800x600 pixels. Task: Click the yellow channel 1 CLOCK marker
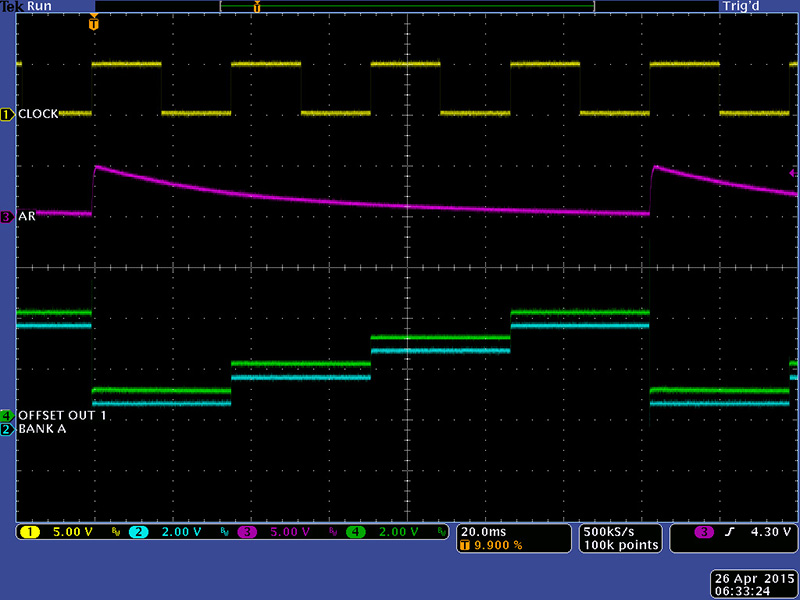pyautogui.click(x=7, y=115)
